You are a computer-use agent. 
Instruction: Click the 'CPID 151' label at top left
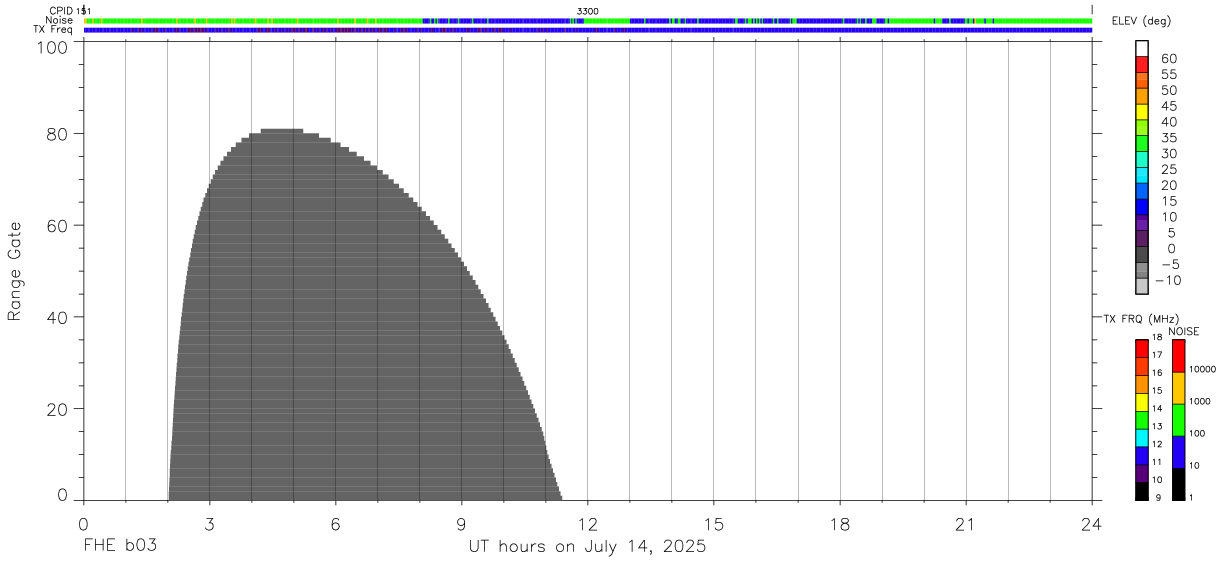point(70,11)
